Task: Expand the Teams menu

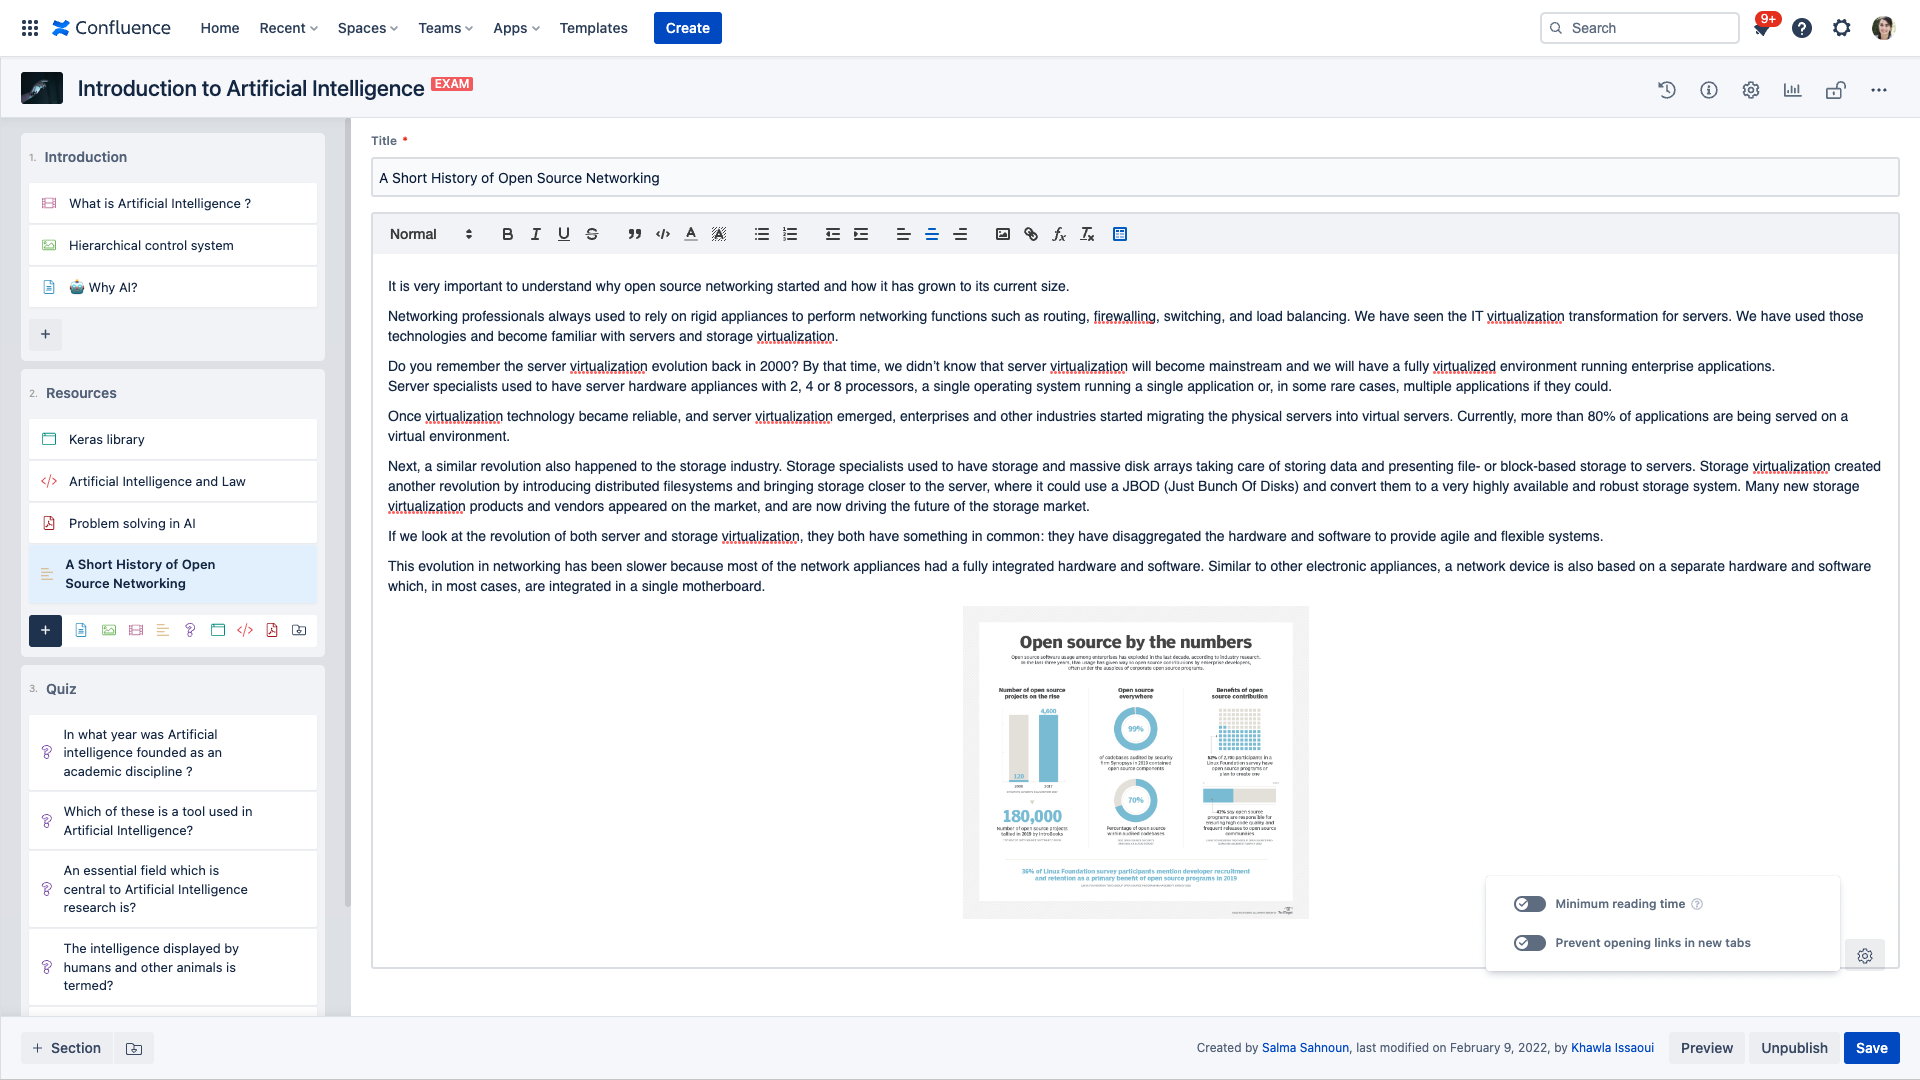Action: tap(445, 28)
